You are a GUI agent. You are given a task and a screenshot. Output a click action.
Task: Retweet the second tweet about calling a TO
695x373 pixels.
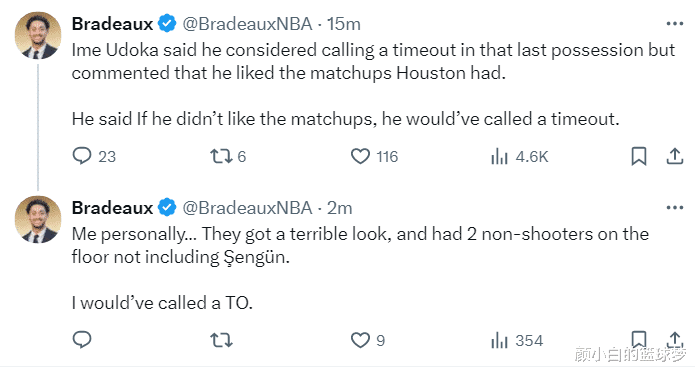coord(221,340)
